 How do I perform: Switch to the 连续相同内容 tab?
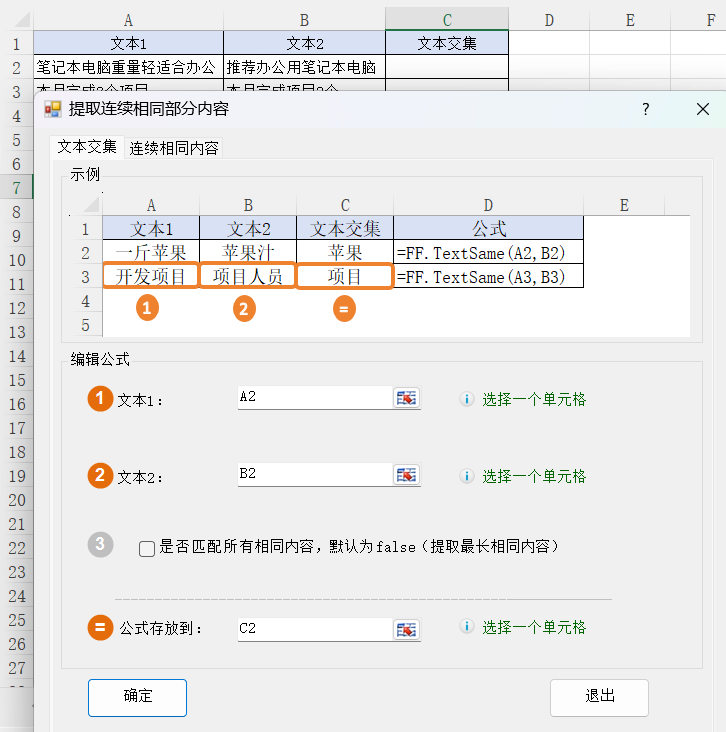click(174, 148)
